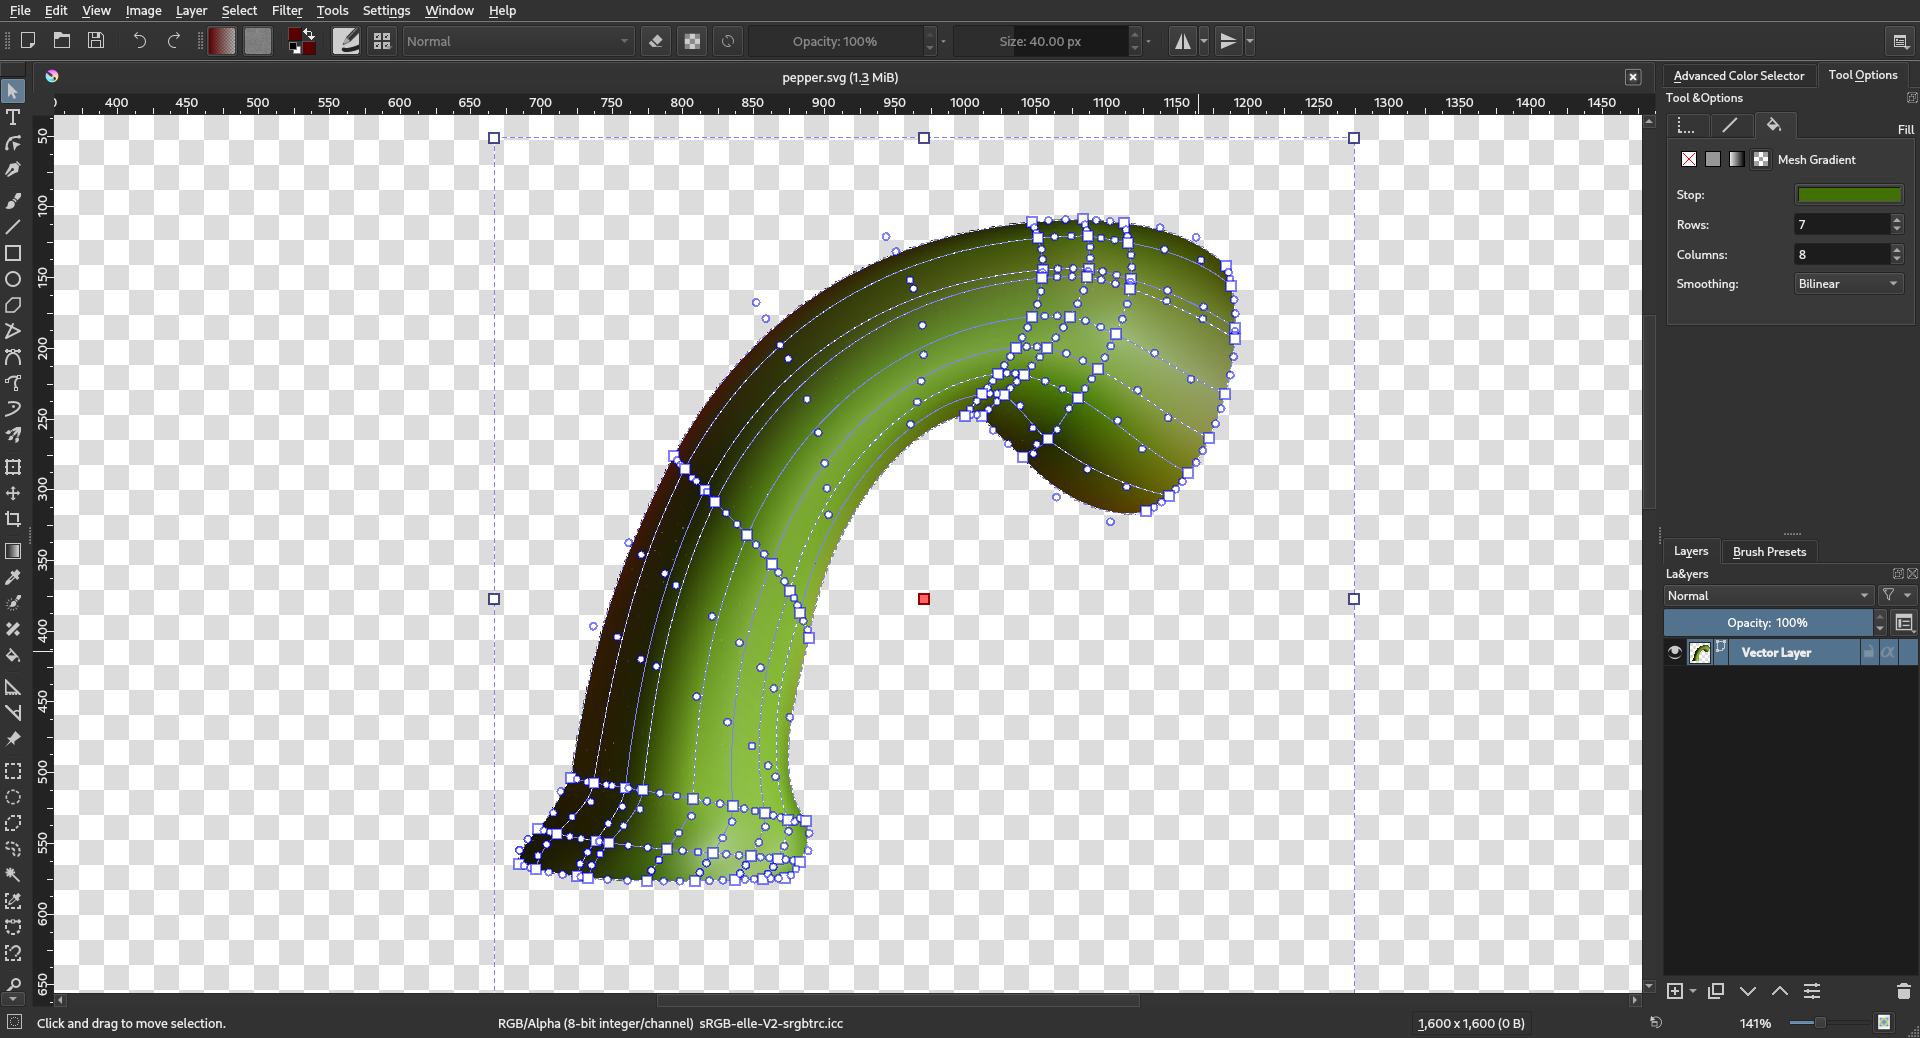Pick the Ellipse shape tool

[x=13, y=279]
